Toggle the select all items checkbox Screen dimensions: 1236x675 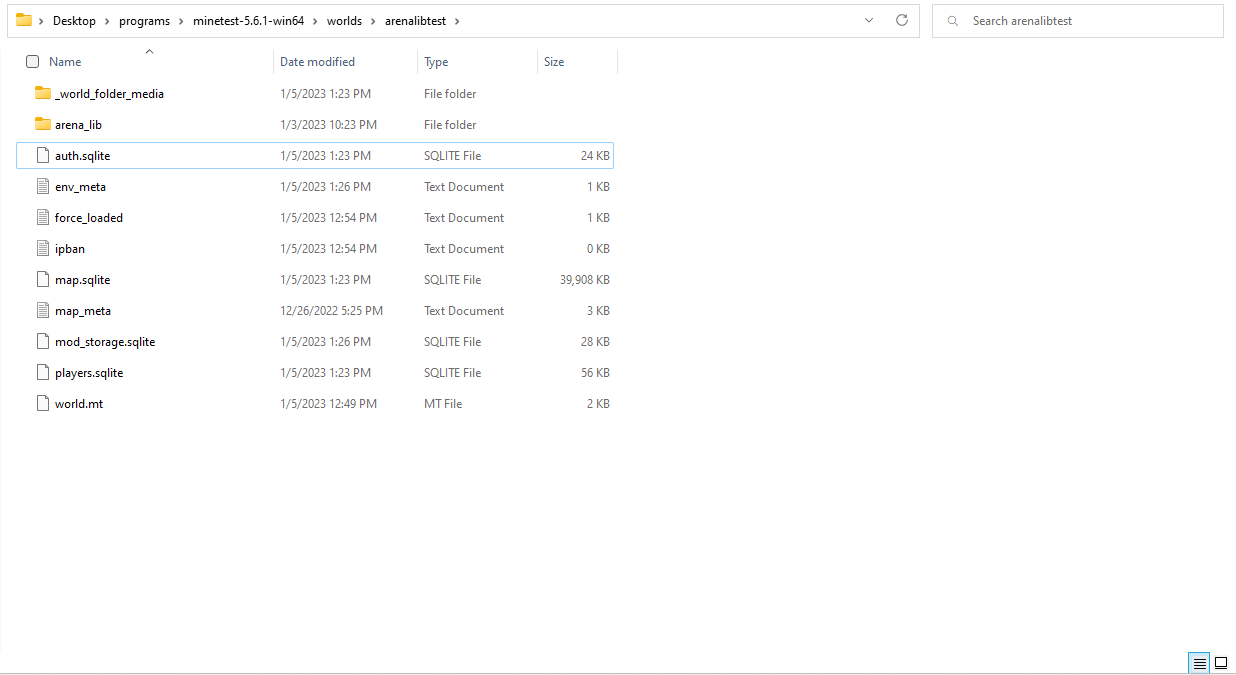click(x=32, y=62)
